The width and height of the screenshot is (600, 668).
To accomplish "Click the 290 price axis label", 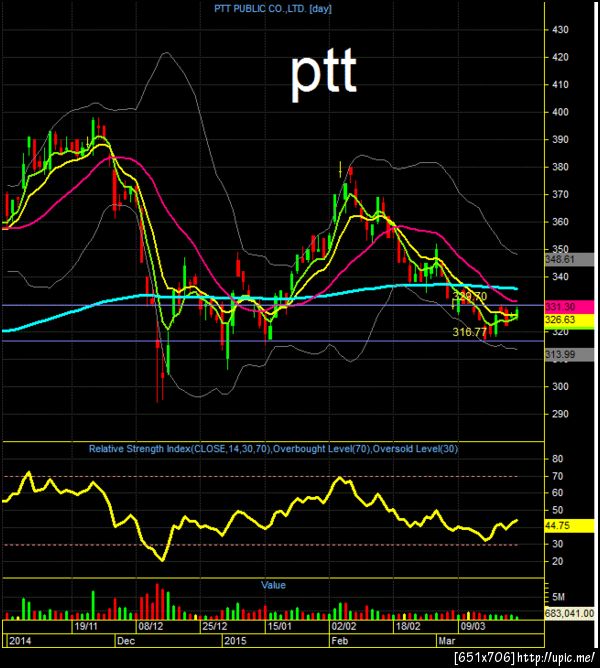I will click(x=560, y=414).
